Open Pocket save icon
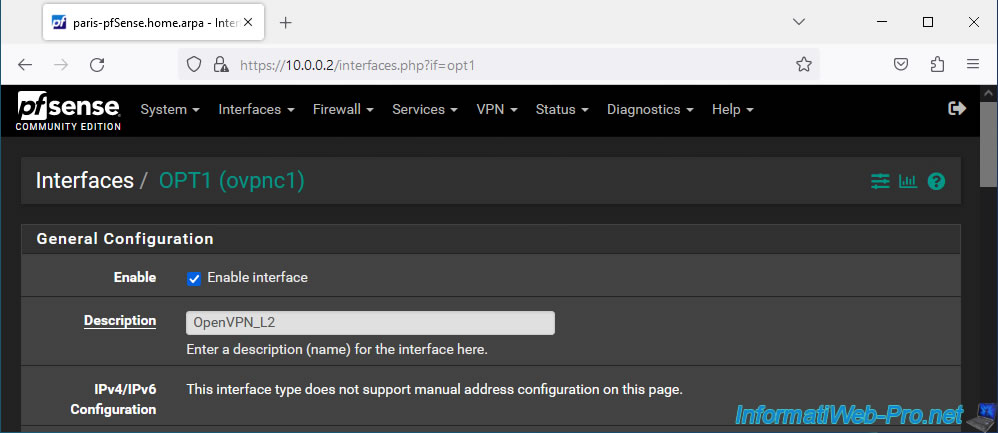 click(901, 64)
